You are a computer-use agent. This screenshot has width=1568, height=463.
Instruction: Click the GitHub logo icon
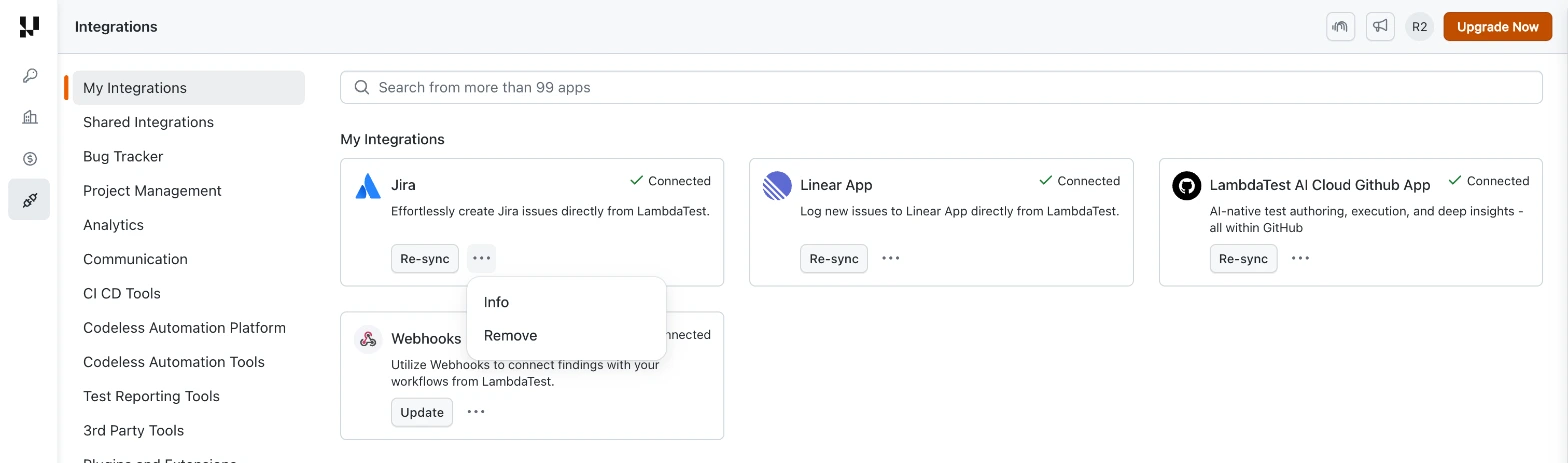[x=1187, y=186]
